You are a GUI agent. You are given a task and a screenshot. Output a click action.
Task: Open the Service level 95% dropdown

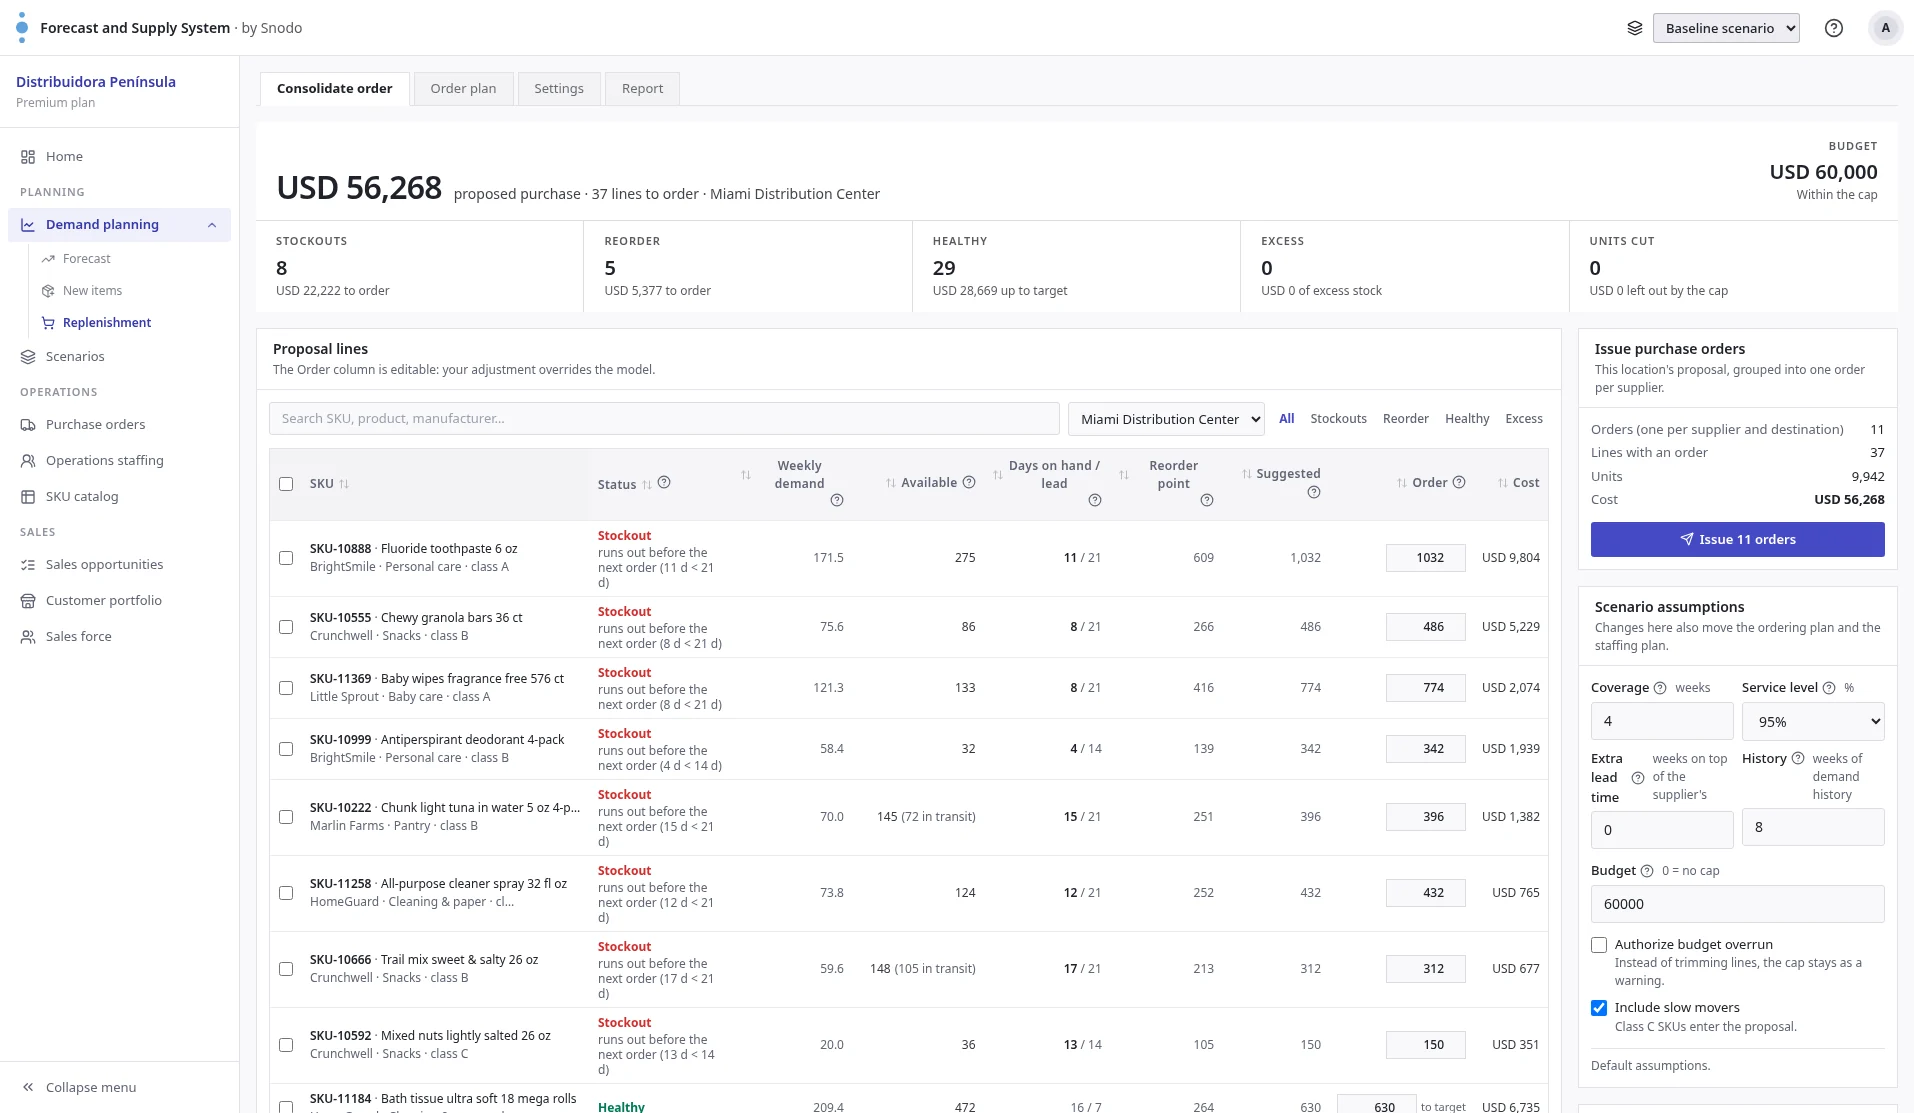click(1813, 722)
